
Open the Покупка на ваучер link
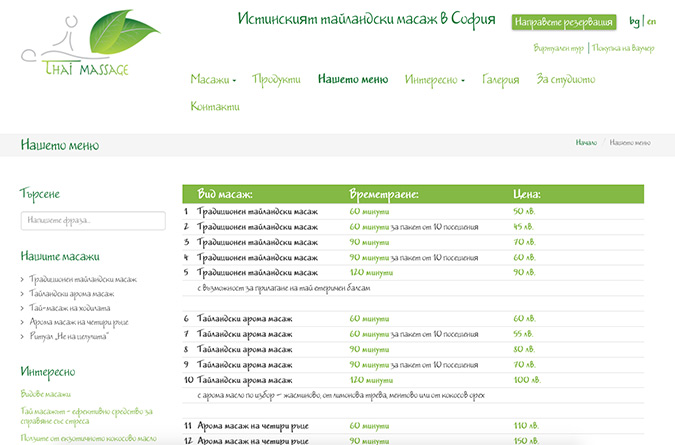(x=623, y=48)
